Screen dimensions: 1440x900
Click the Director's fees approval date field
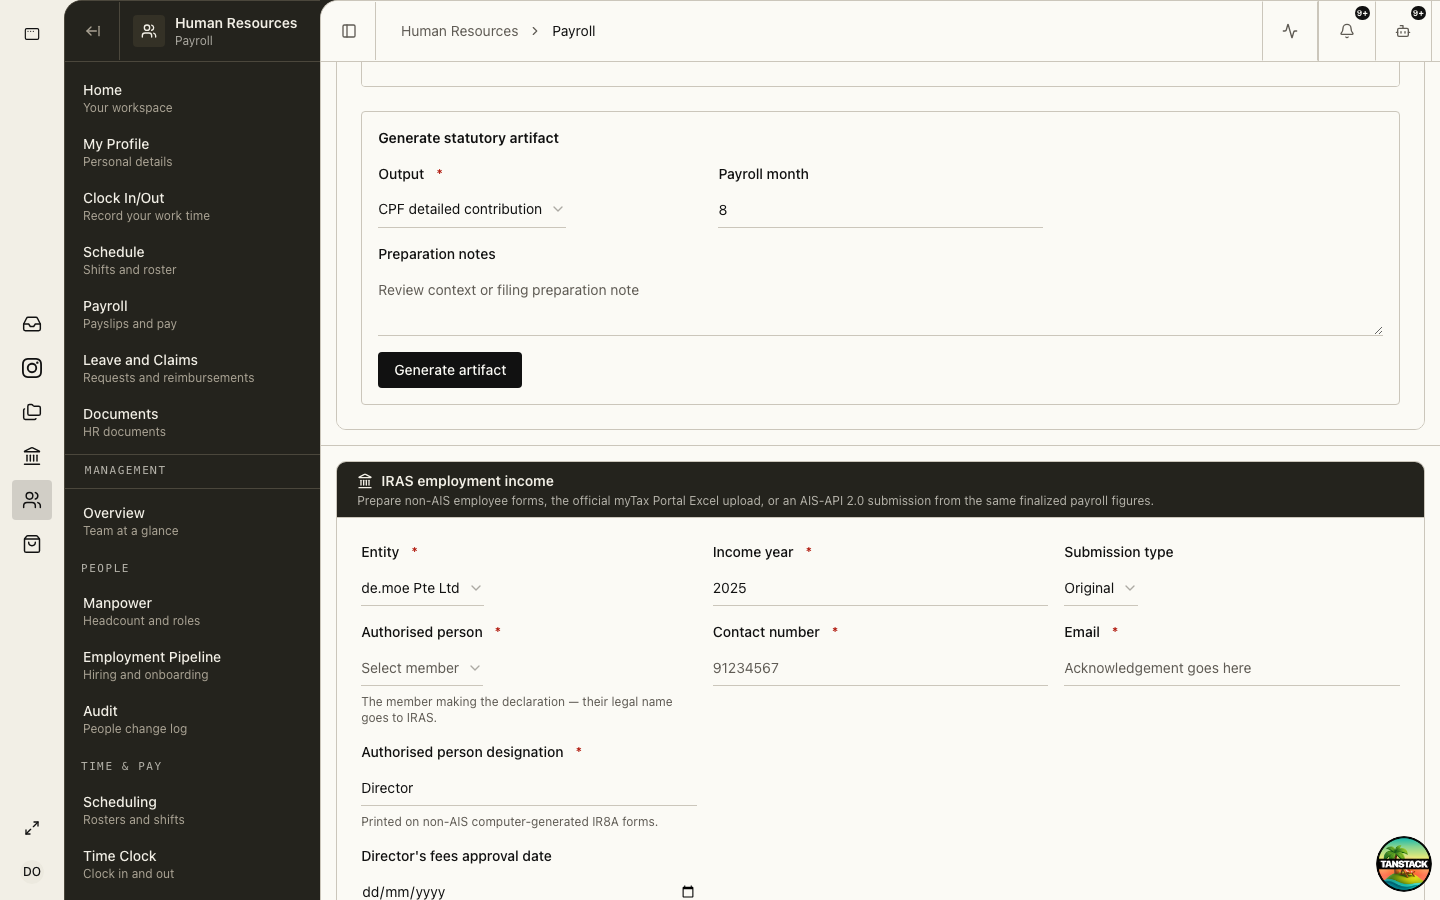pyautogui.click(x=529, y=890)
